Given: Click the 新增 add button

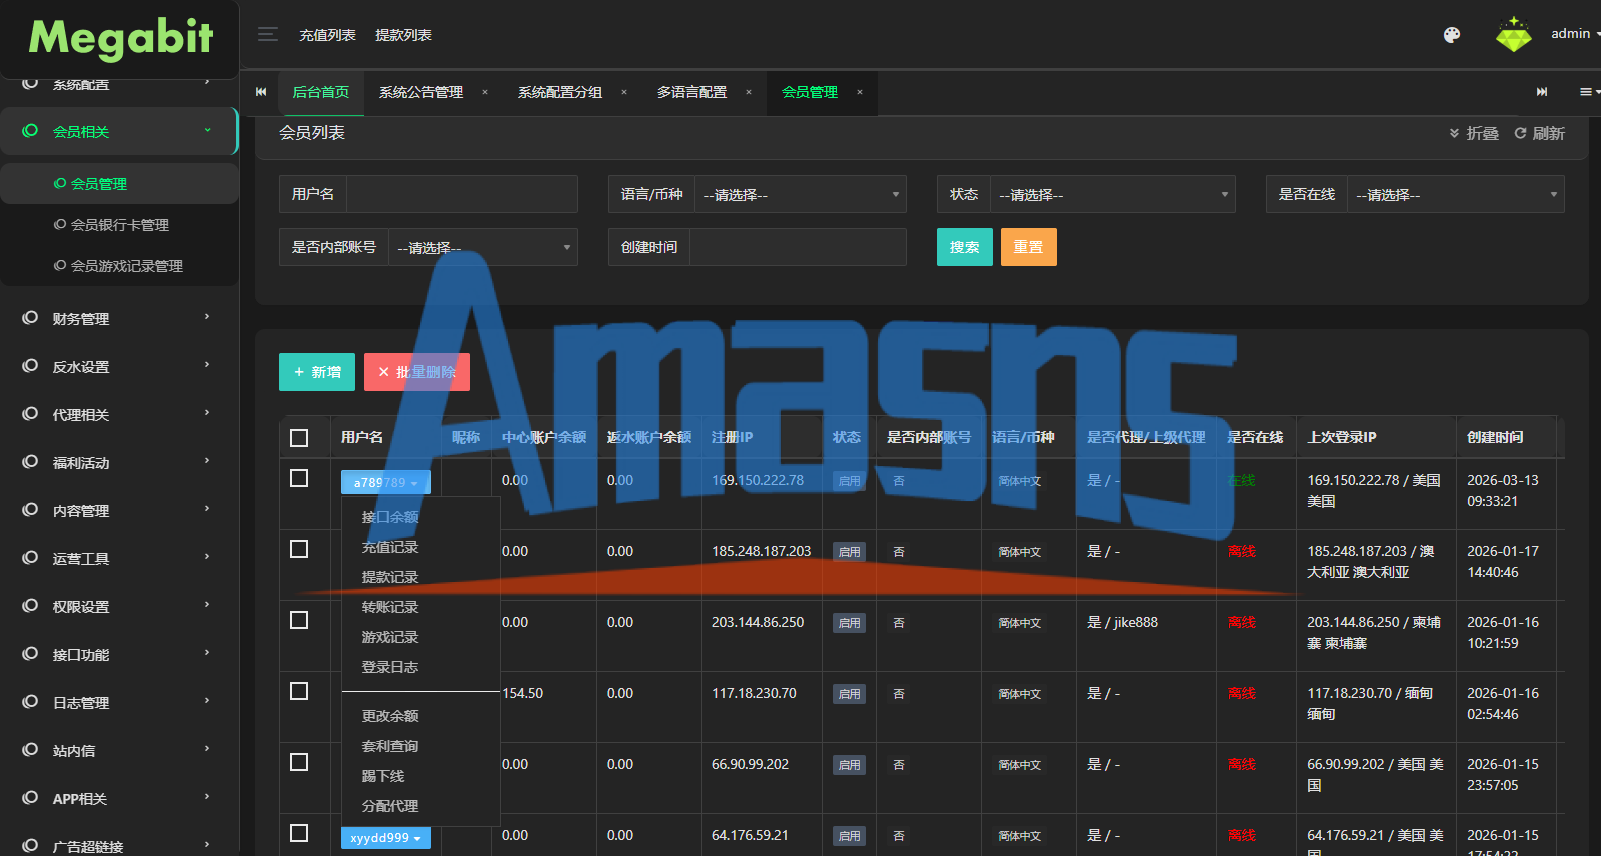Looking at the screenshot, I should click(x=317, y=372).
